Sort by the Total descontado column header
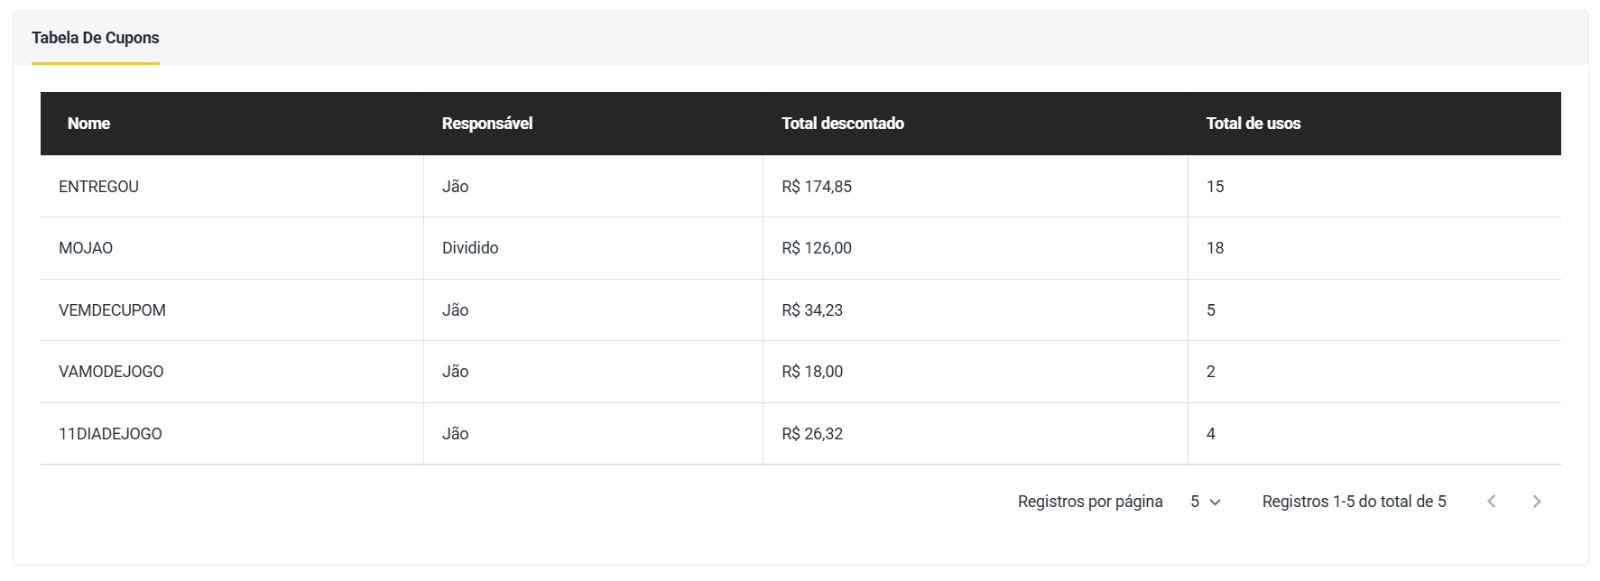The image size is (1600, 581). [842, 124]
